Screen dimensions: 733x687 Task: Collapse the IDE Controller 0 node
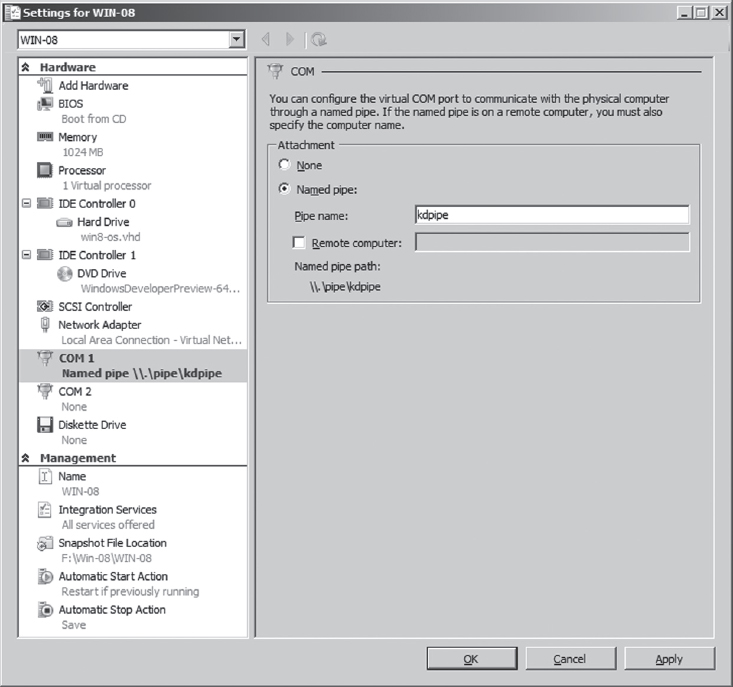pos(27,203)
